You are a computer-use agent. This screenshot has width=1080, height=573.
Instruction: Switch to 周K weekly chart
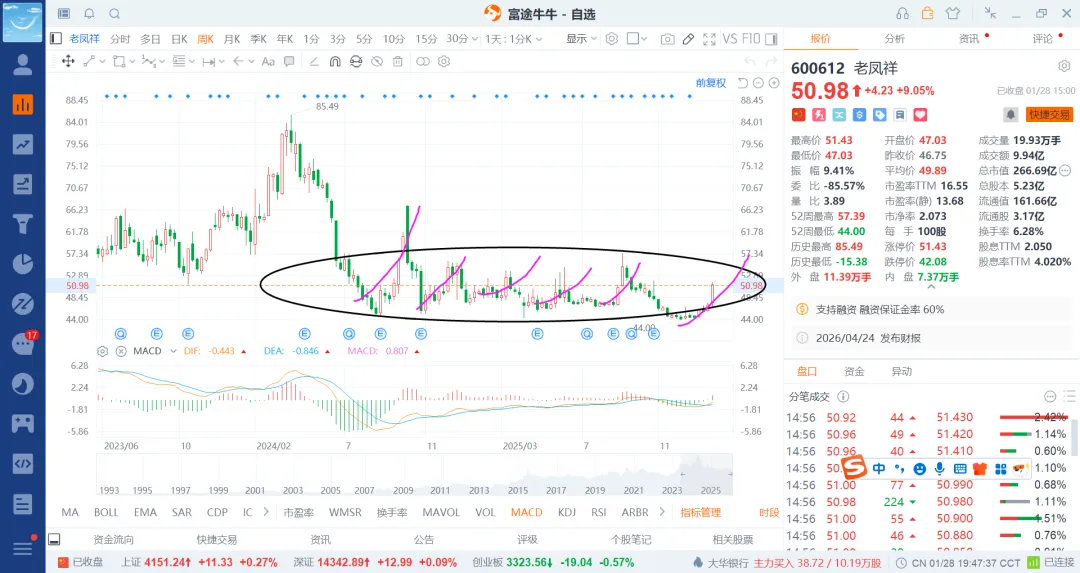205,39
